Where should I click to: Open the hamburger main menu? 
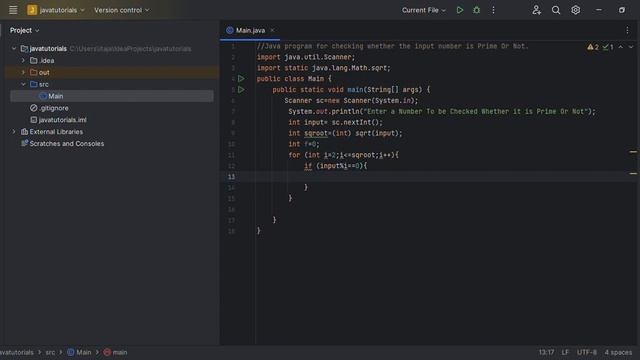click(13, 10)
